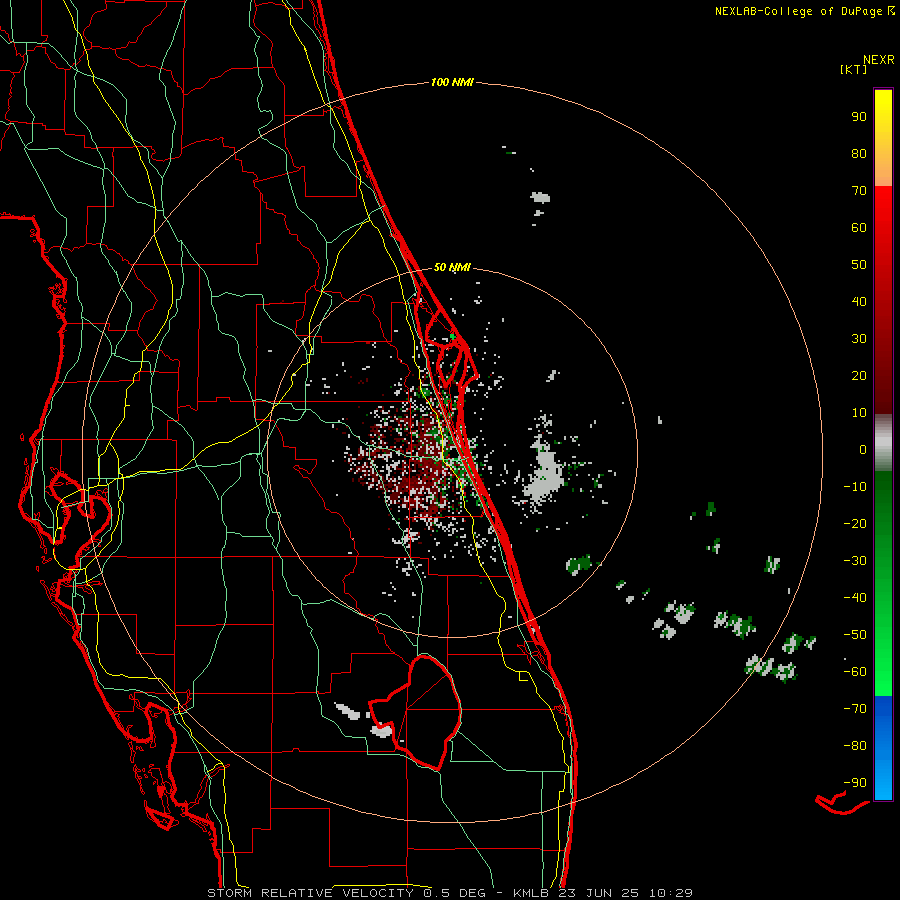The height and width of the screenshot is (900, 900).
Task: Click the '-60' value on velocity scale
Action: pos(855,672)
